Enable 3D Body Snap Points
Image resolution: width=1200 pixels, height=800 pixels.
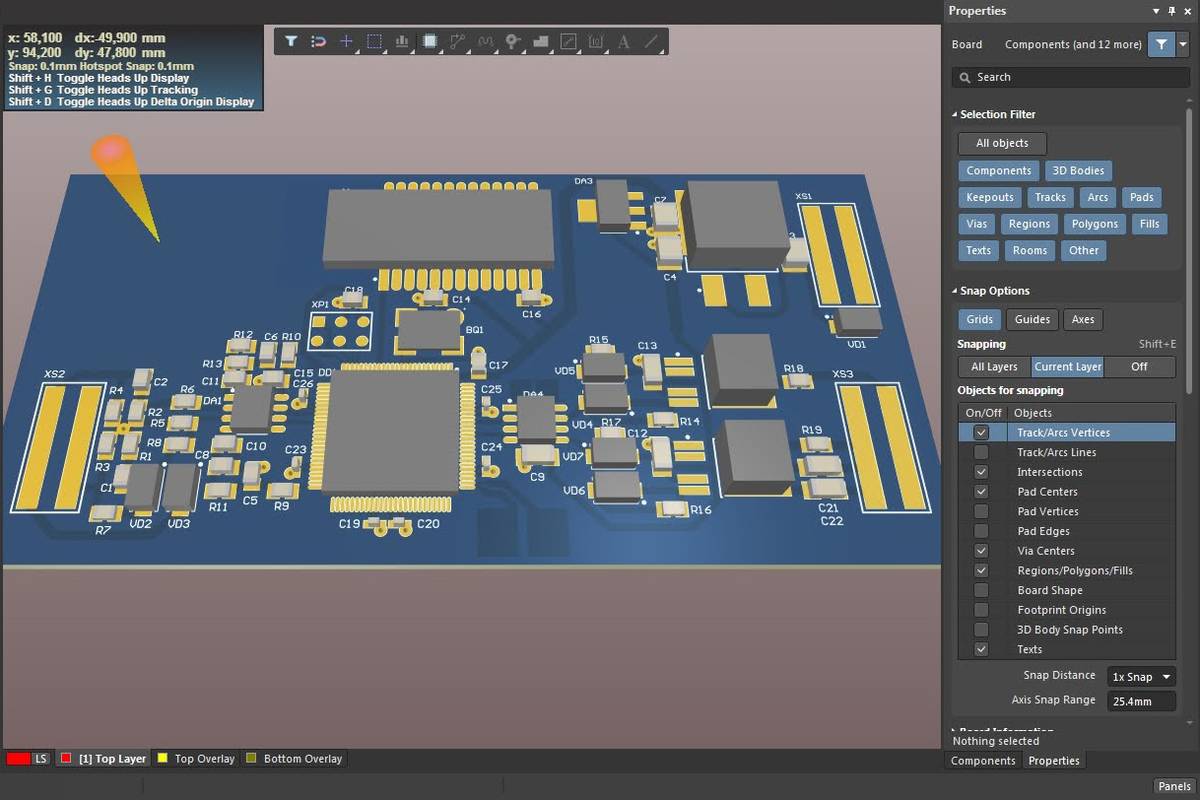point(981,630)
